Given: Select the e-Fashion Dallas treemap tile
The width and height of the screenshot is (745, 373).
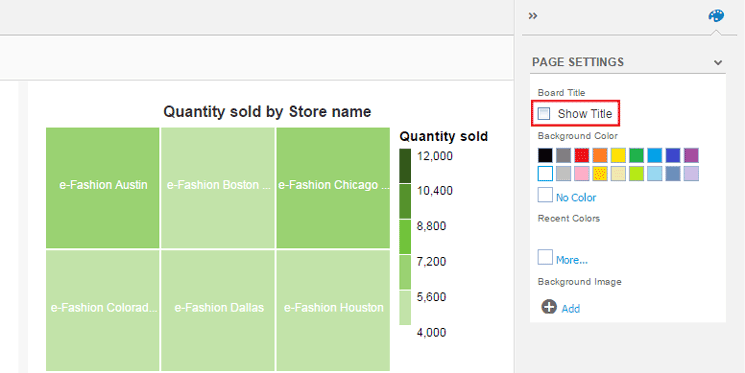Looking at the screenshot, I should click(x=218, y=310).
